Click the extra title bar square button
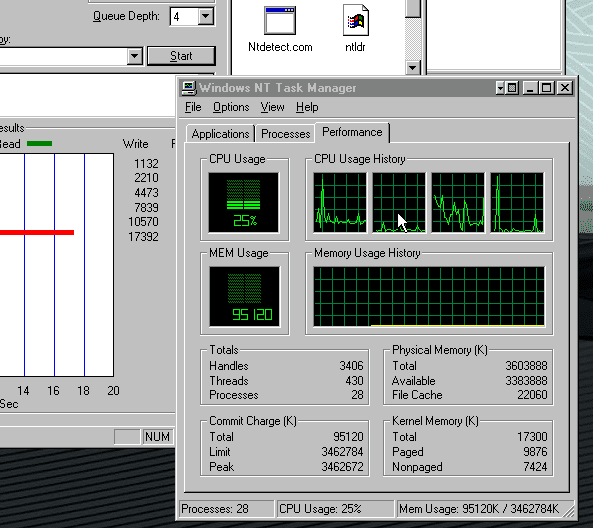Image resolution: width=593 pixels, height=528 pixels. click(x=512, y=88)
